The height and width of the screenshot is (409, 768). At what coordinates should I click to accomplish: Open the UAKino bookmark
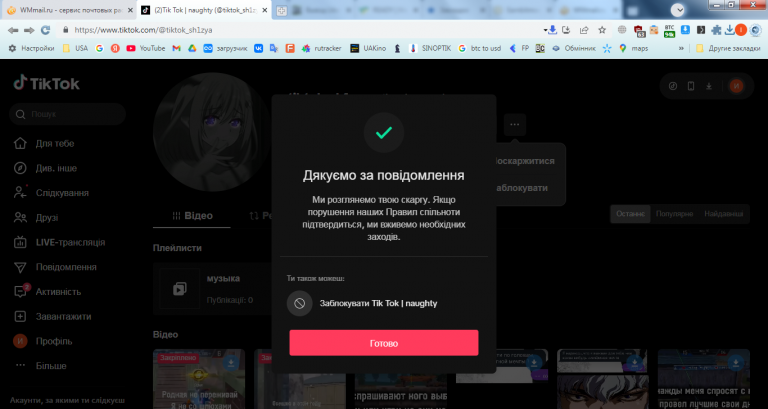click(x=368, y=48)
